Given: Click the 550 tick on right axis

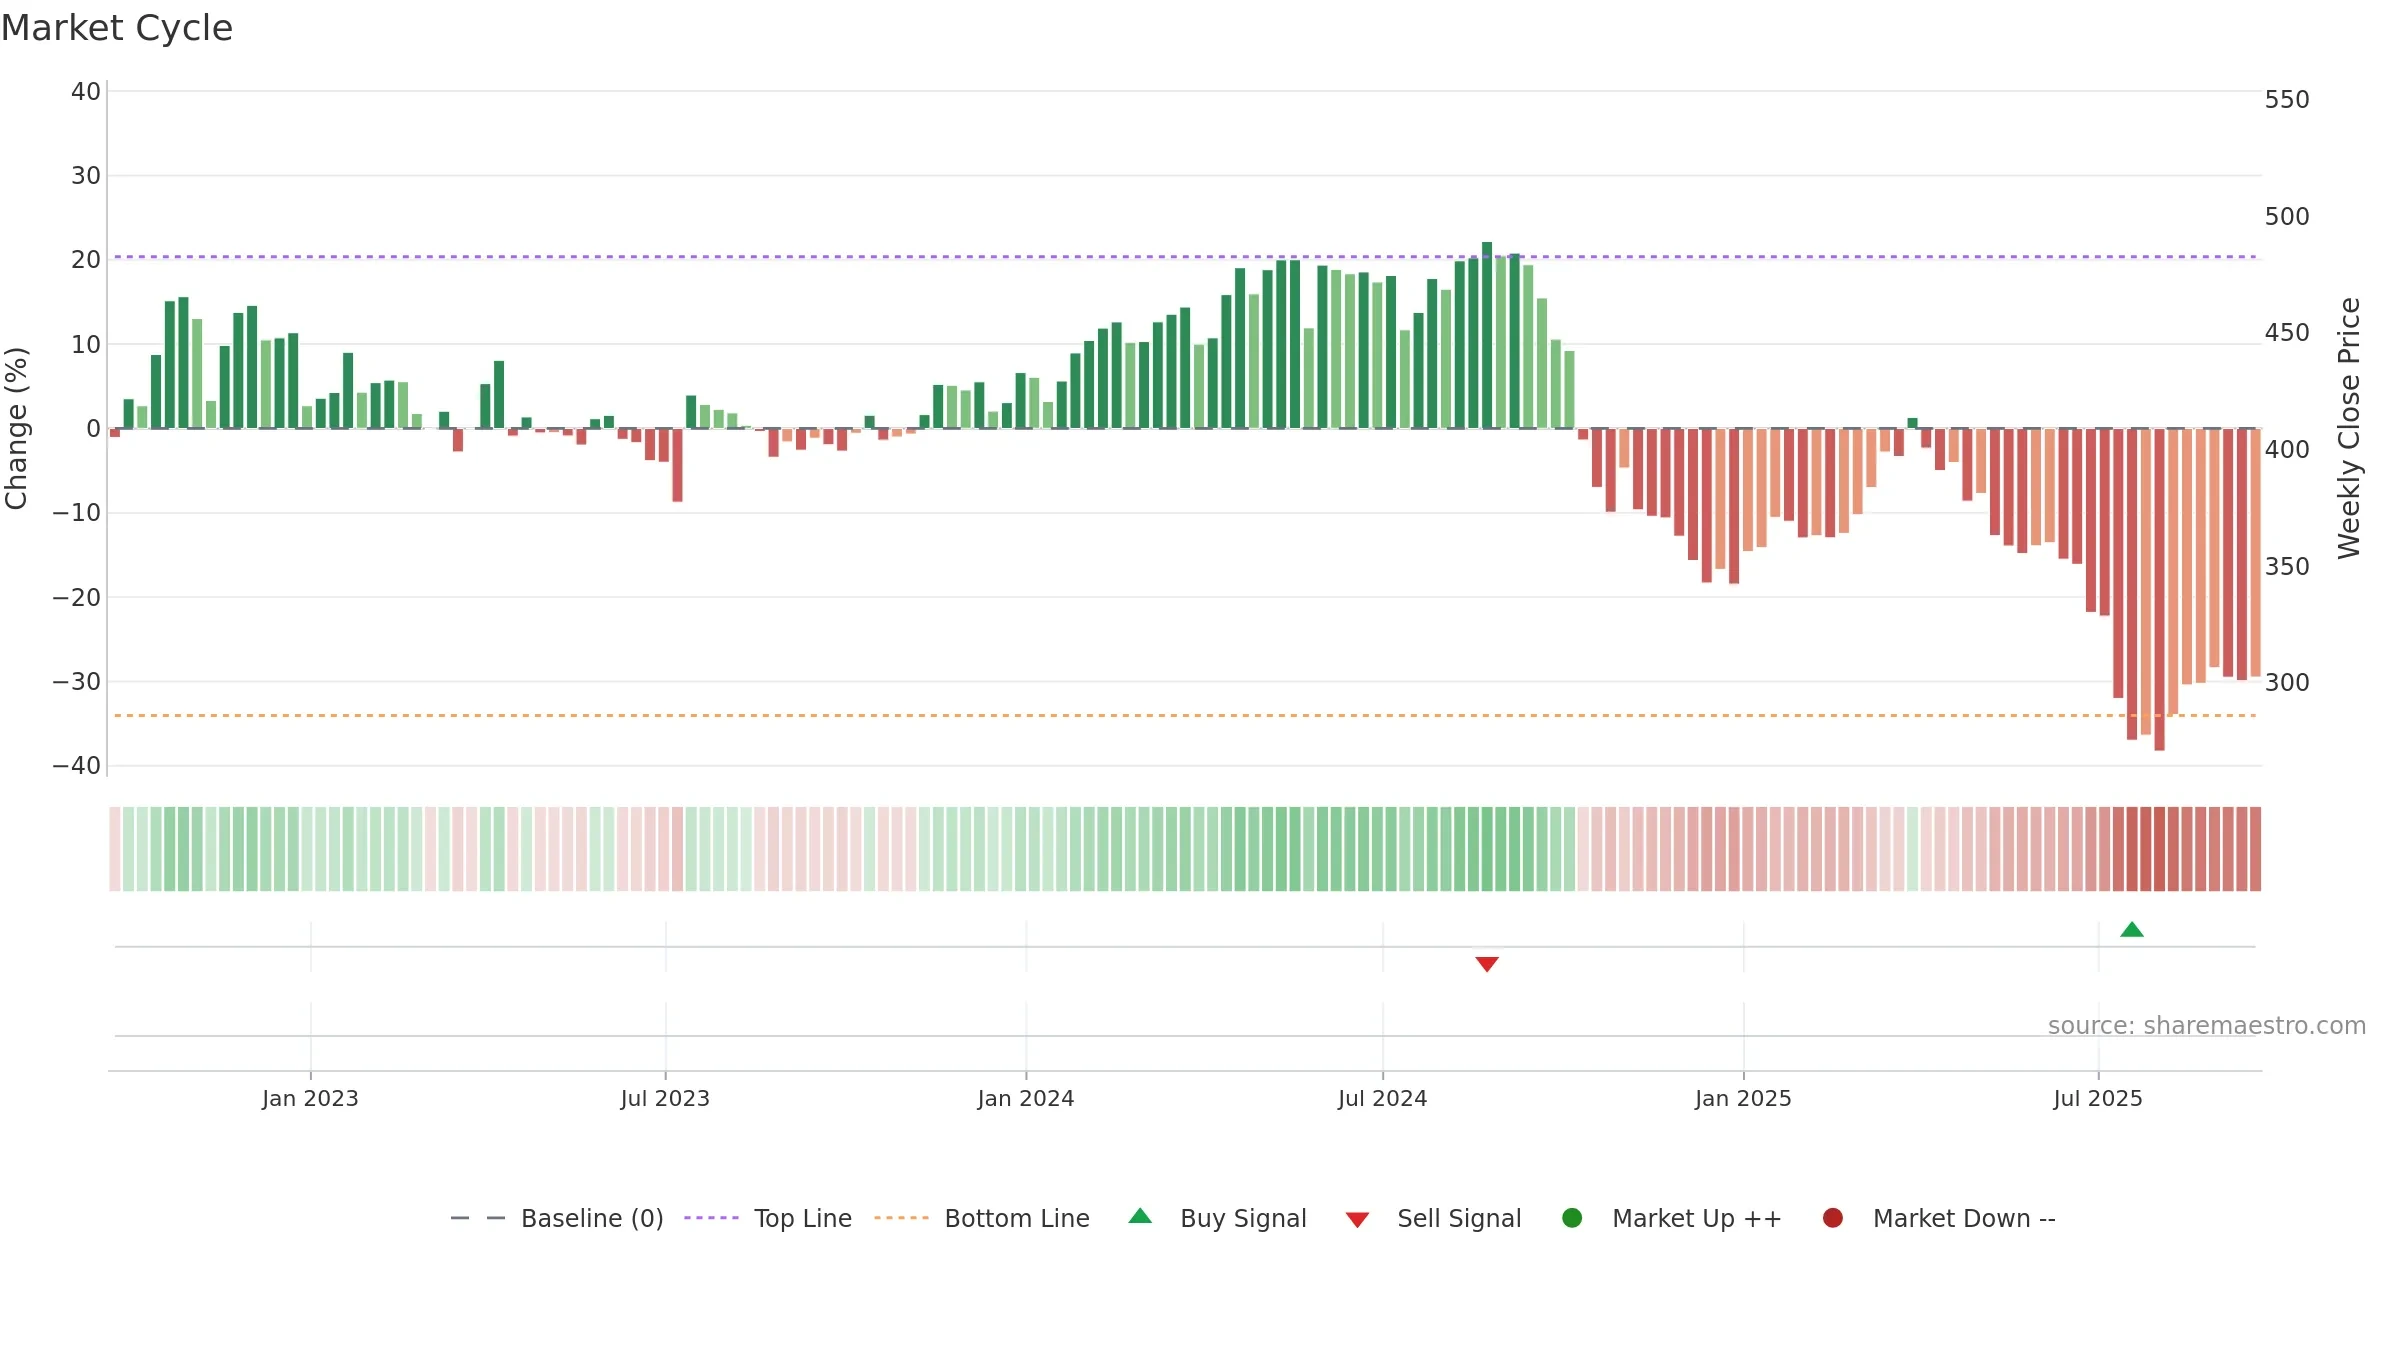Looking at the screenshot, I should point(2287,100).
